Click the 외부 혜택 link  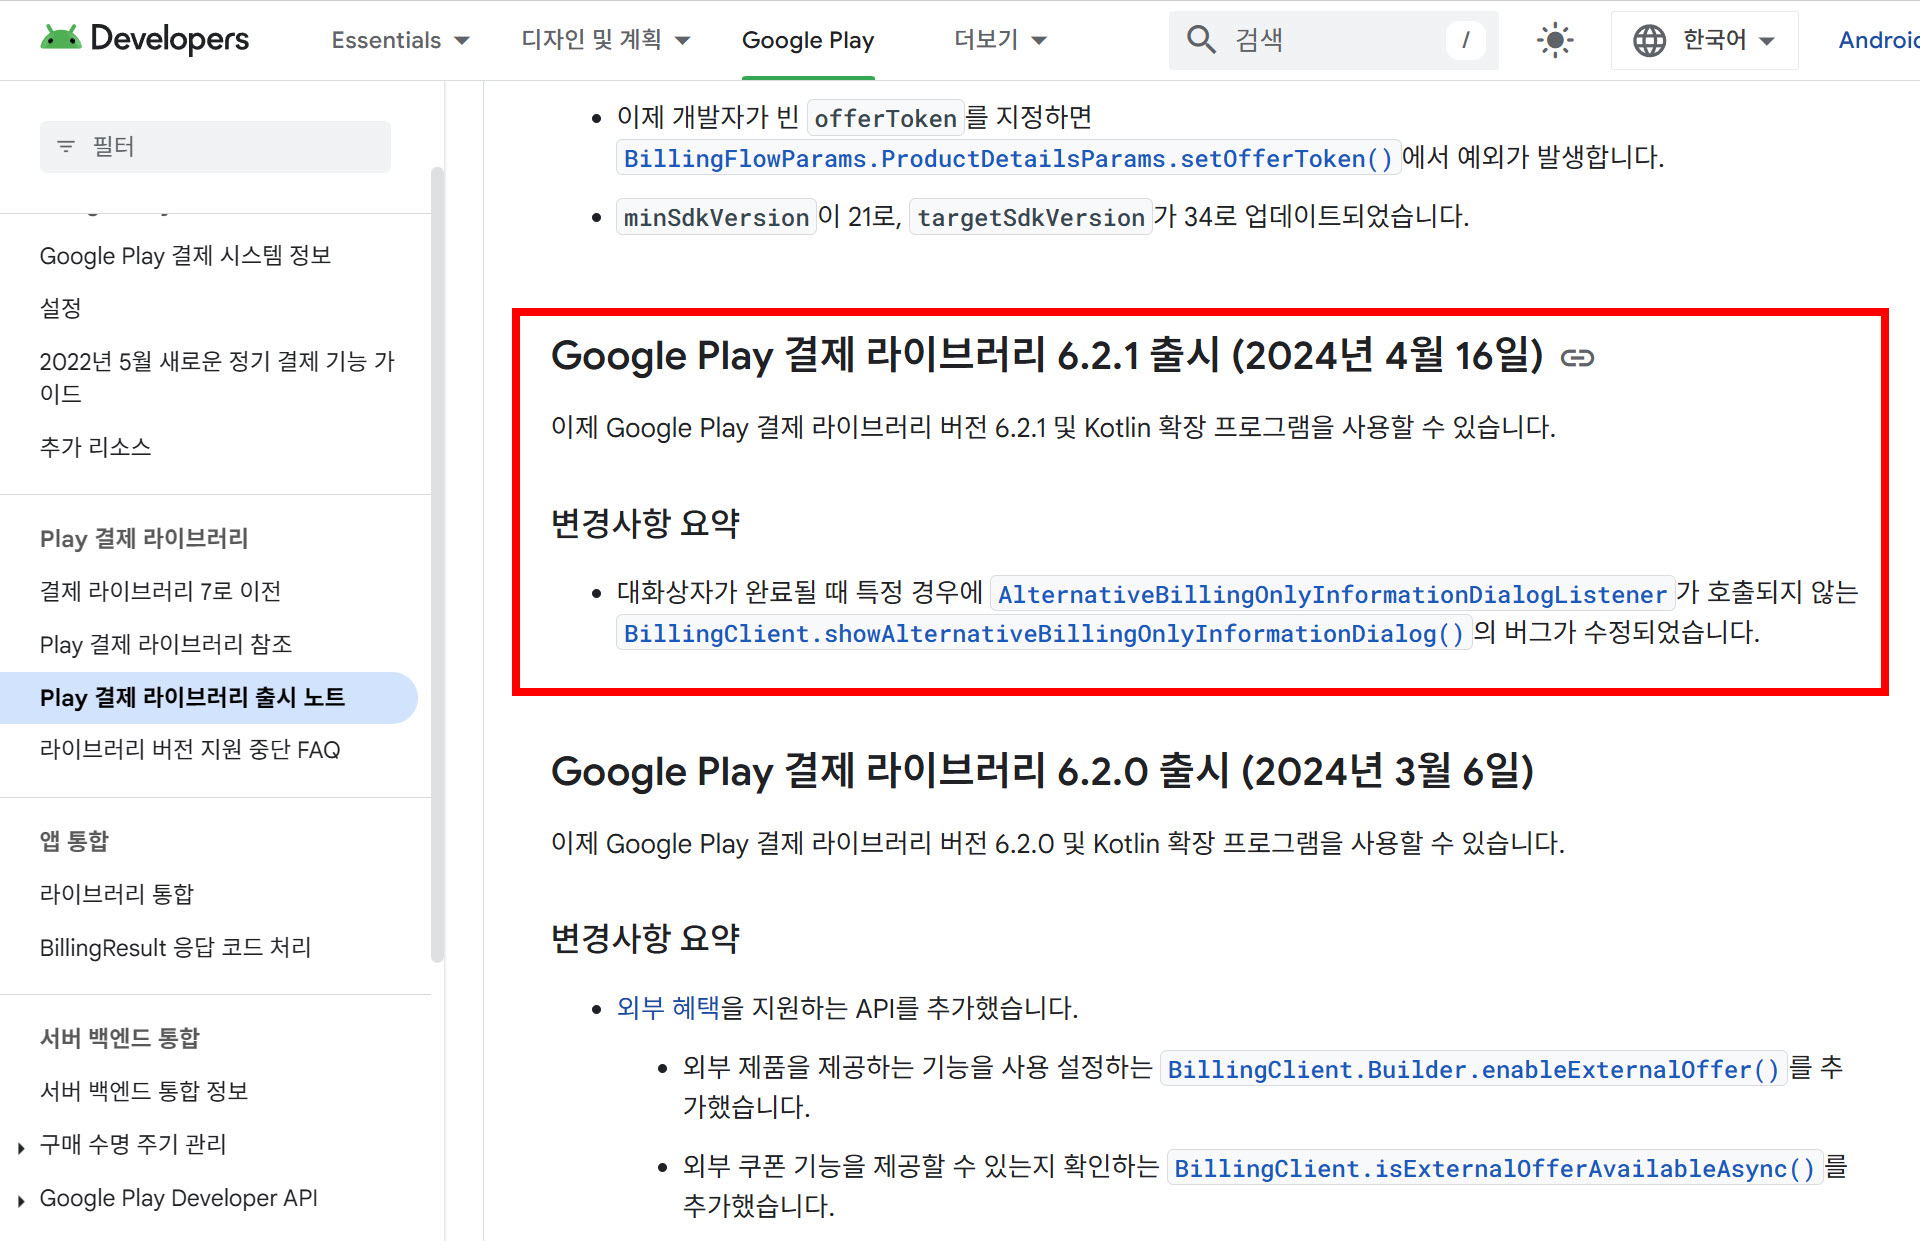(667, 1007)
